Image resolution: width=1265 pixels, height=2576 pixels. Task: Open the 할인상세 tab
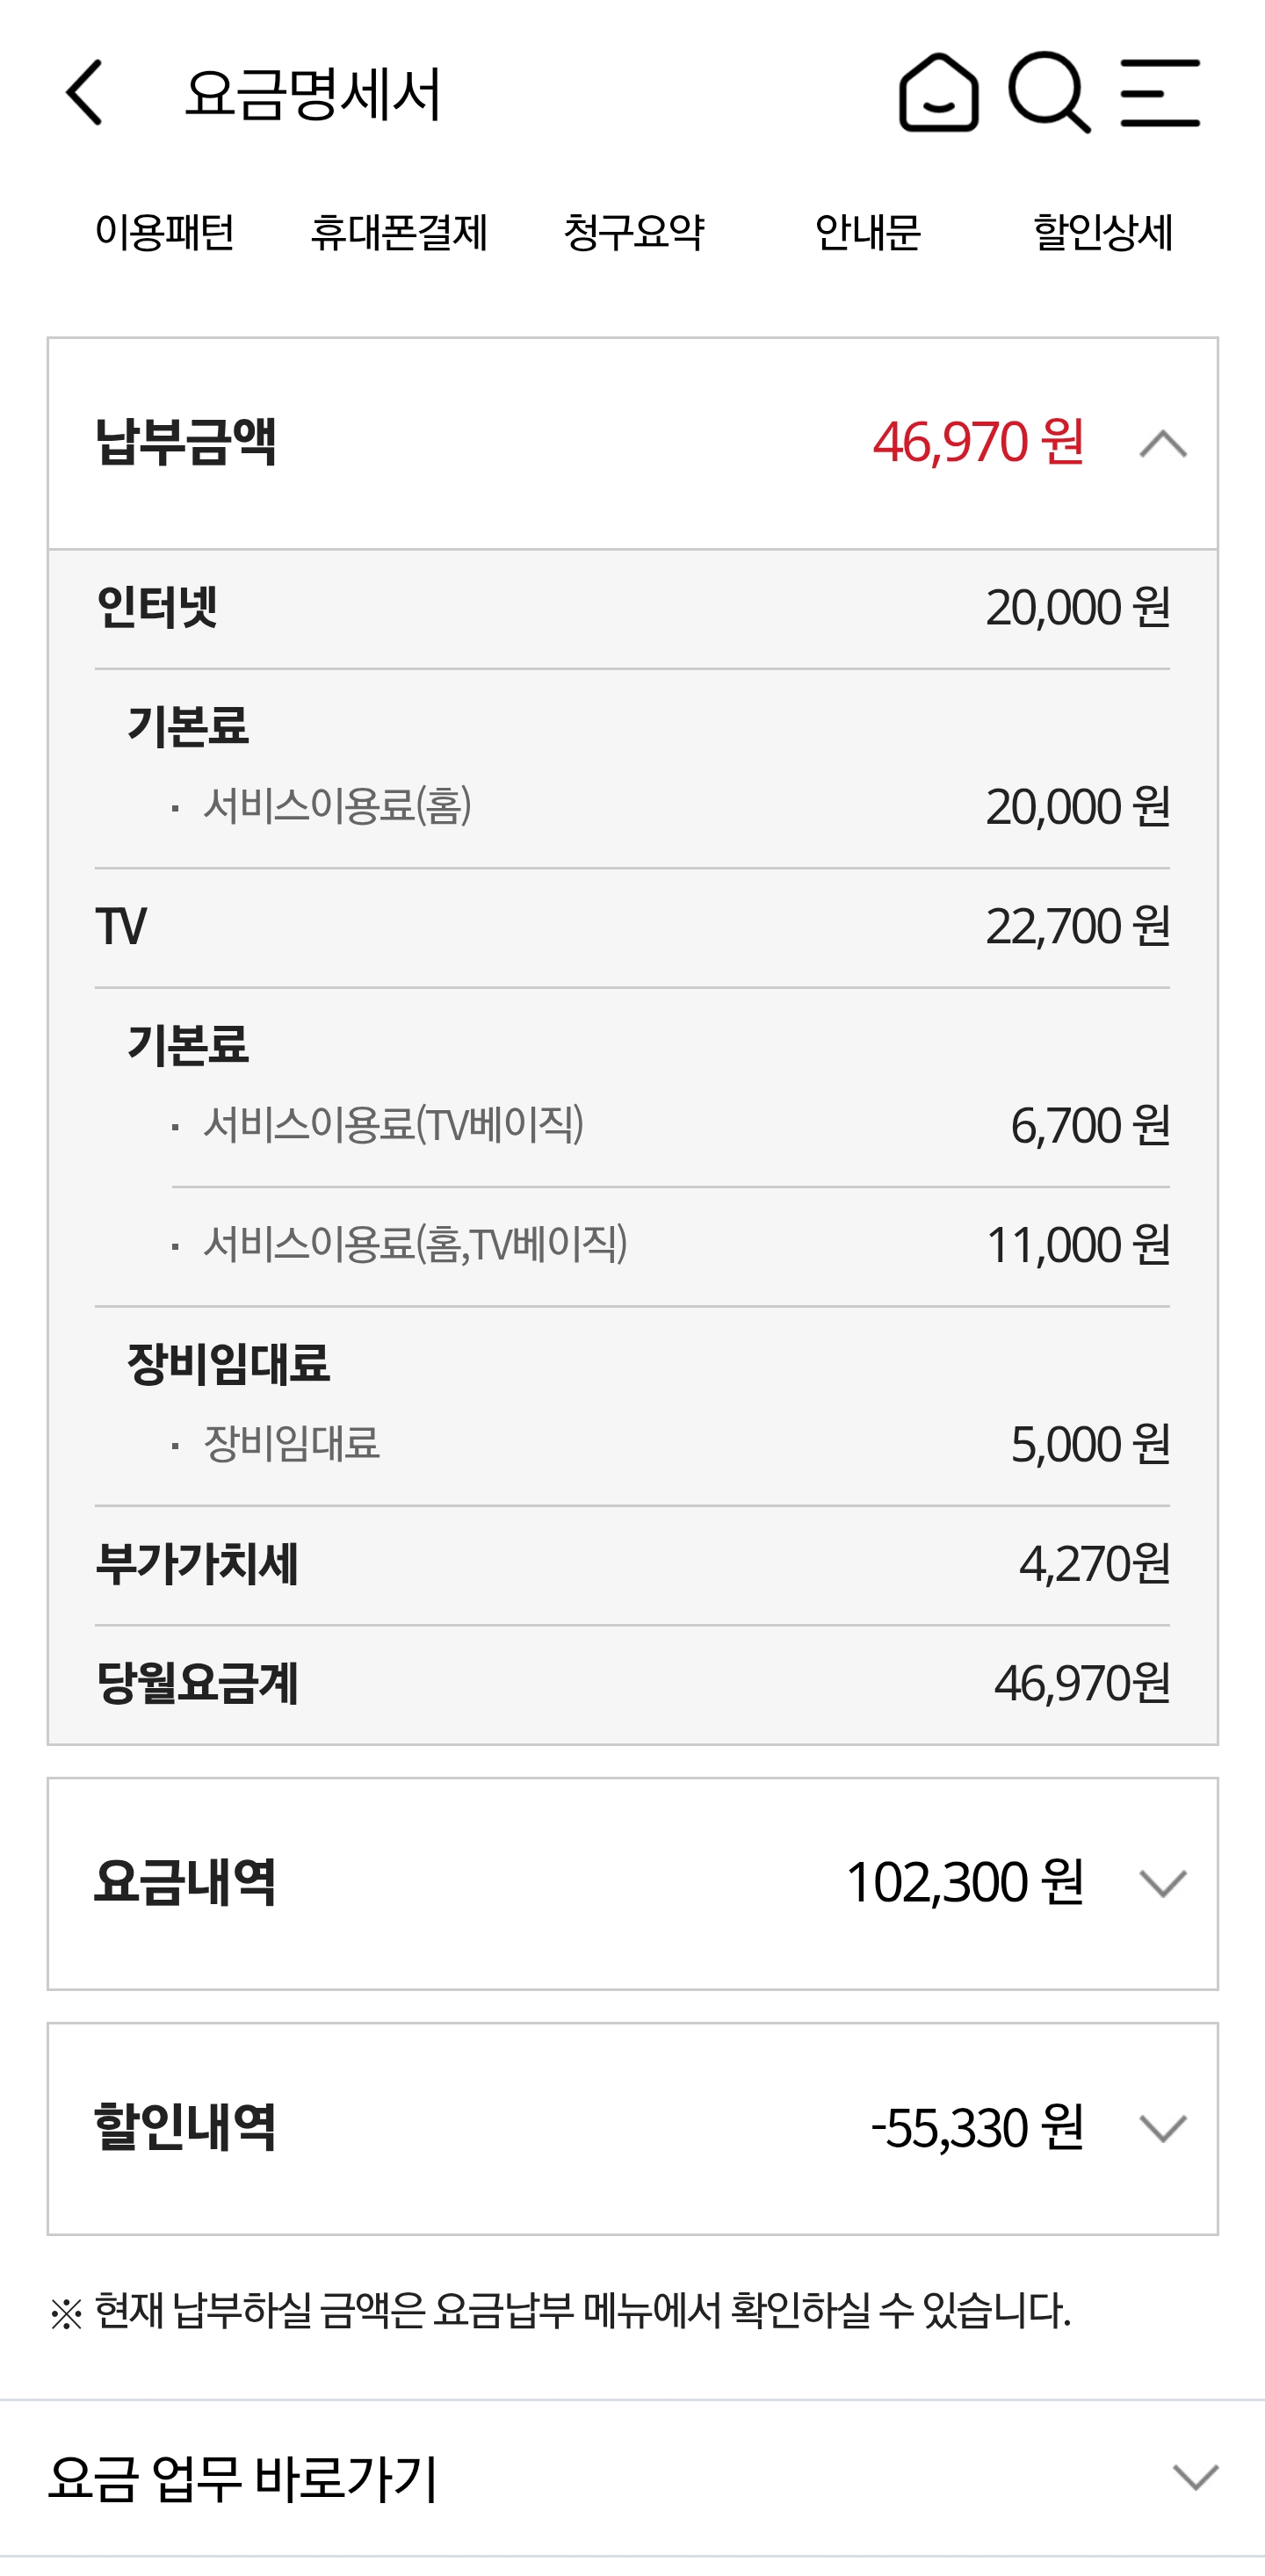1102,232
